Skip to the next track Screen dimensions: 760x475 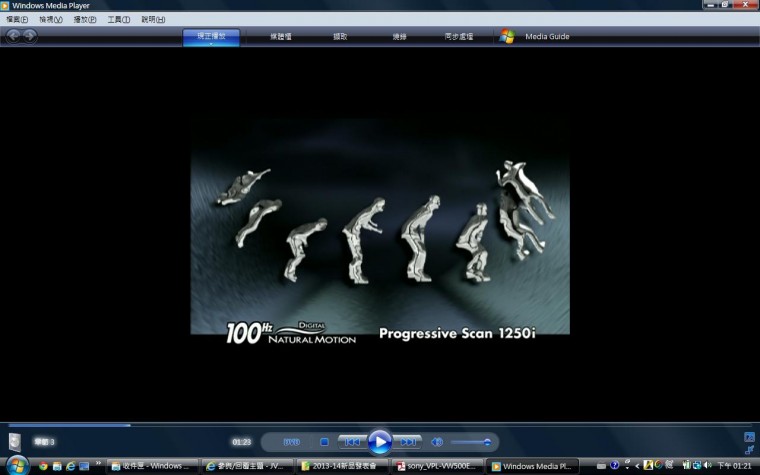pyautogui.click(x=408, y=441)
